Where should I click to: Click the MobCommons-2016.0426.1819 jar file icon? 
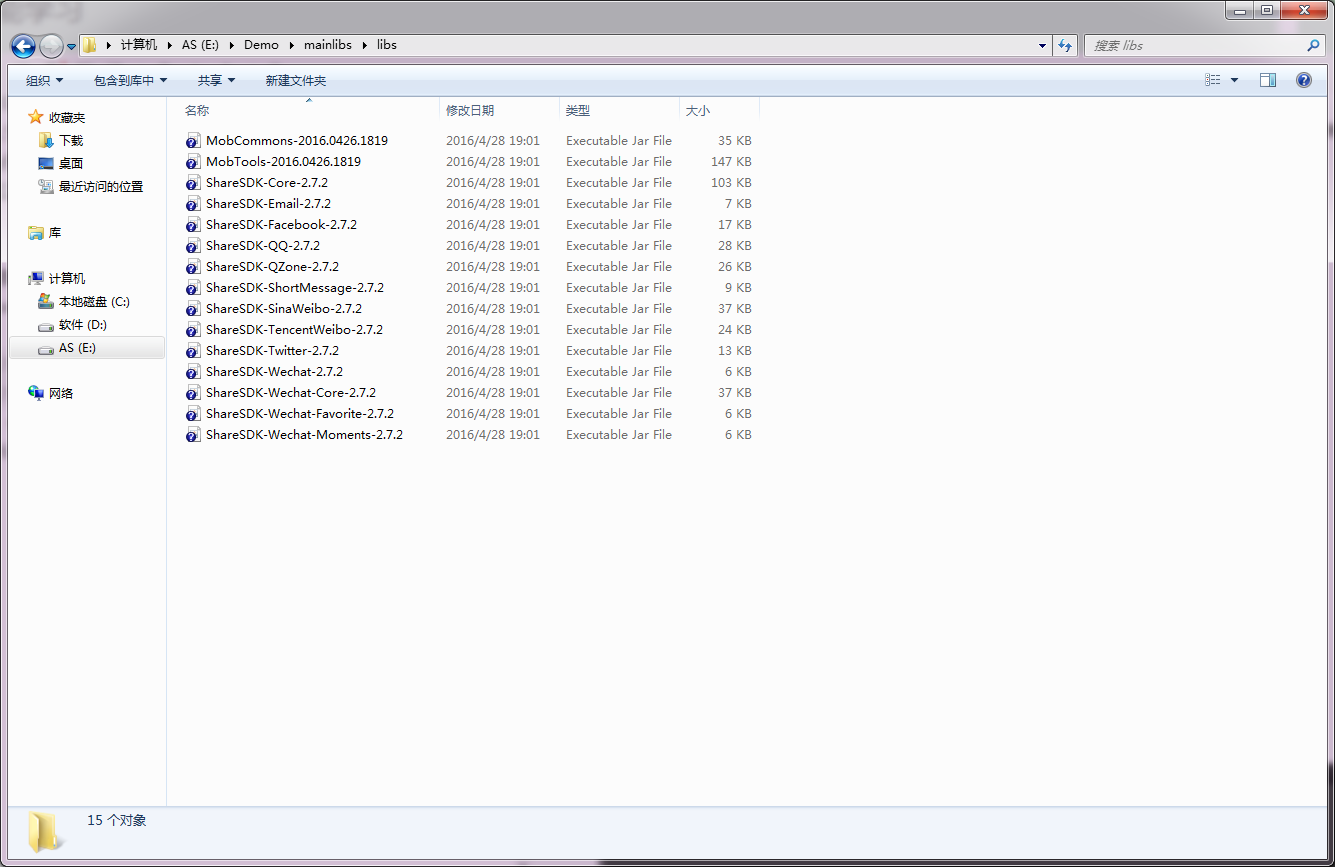[x=193, y=141]
